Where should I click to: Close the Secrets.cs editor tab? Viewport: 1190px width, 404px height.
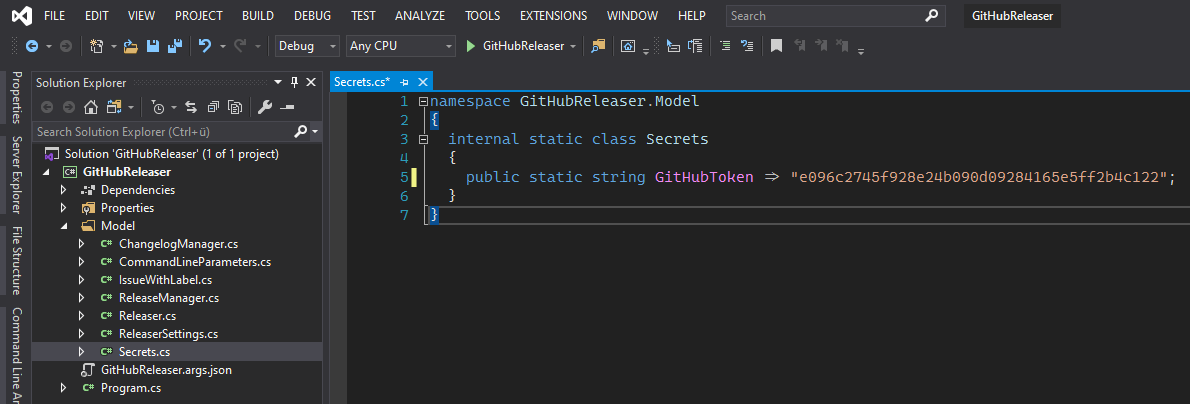tap(423, 82)
